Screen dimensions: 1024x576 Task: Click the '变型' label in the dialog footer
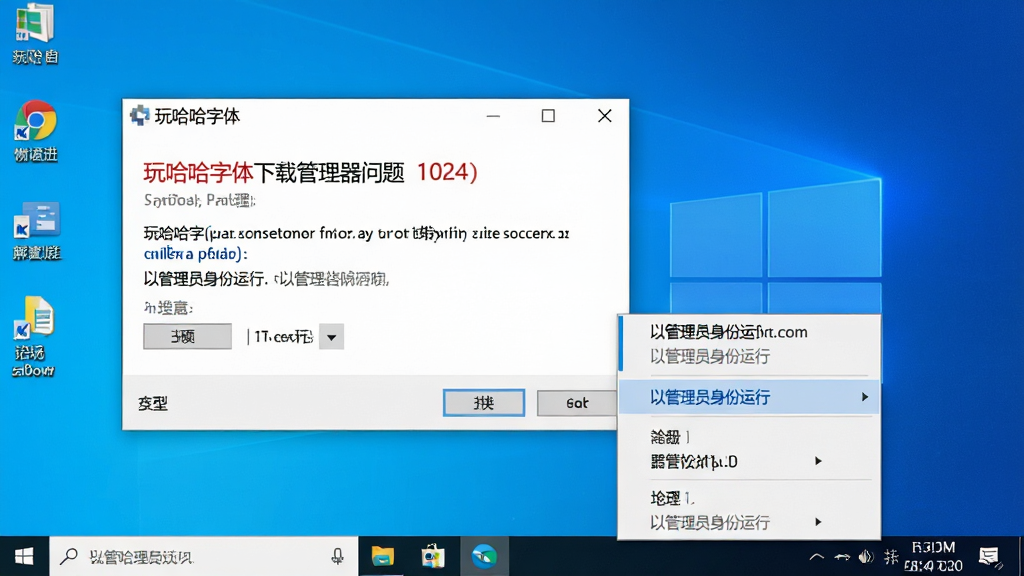[x=153, y=404]
